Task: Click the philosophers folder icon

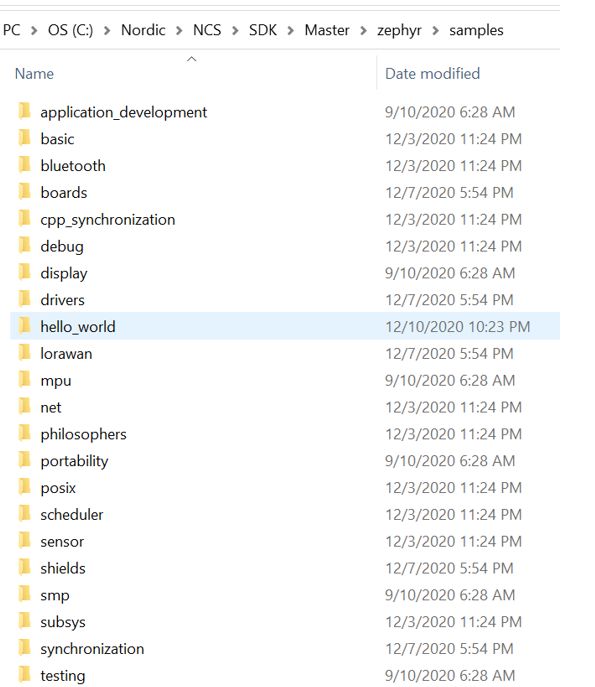Action: 25,433
